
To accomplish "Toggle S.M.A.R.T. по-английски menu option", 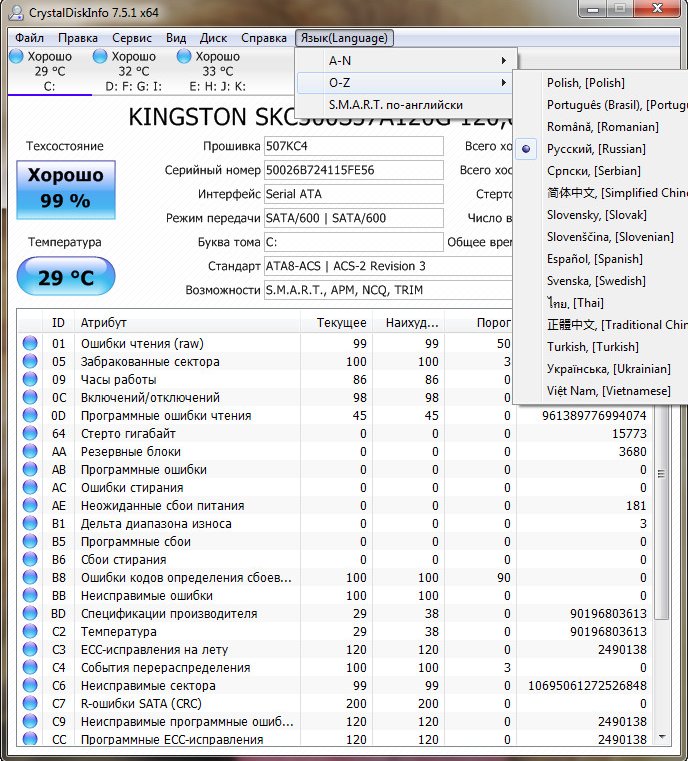I will click(x=406, y=105).
